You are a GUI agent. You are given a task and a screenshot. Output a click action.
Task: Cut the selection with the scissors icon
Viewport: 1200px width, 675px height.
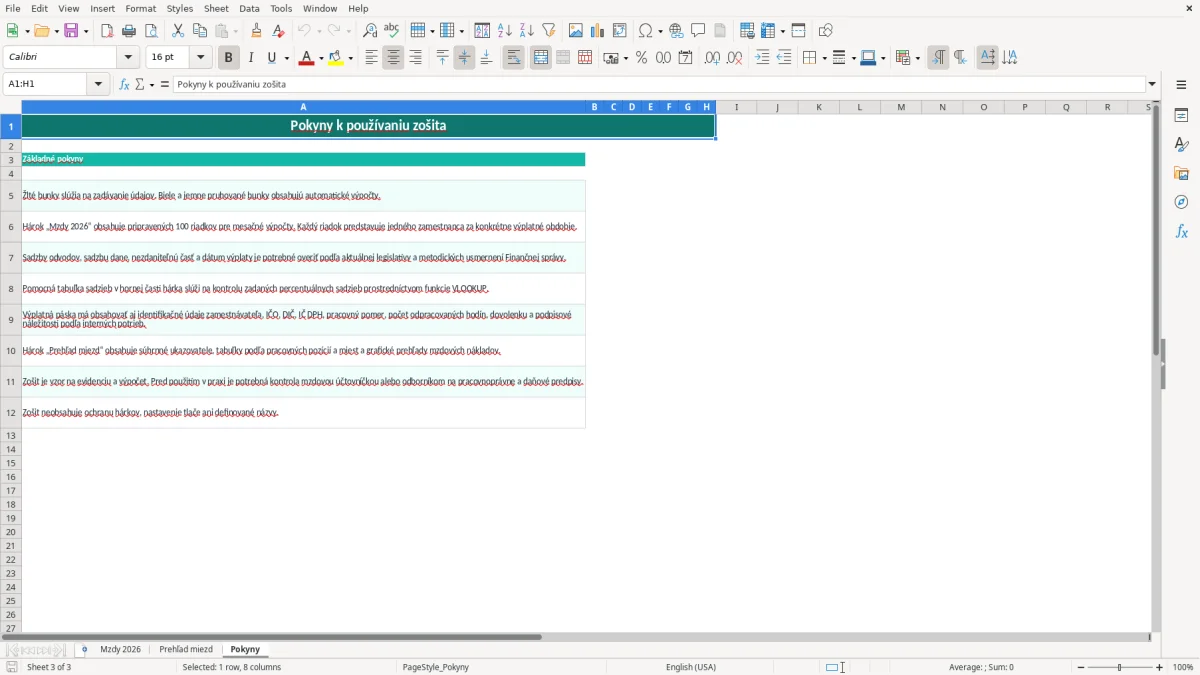[x=178, y=31]
